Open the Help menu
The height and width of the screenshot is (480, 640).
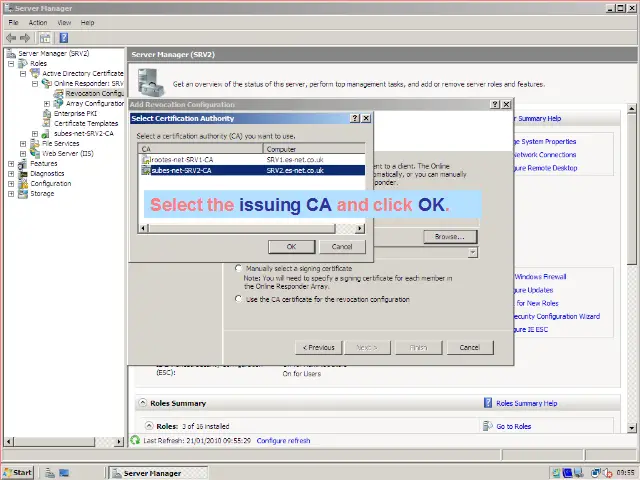87,22
